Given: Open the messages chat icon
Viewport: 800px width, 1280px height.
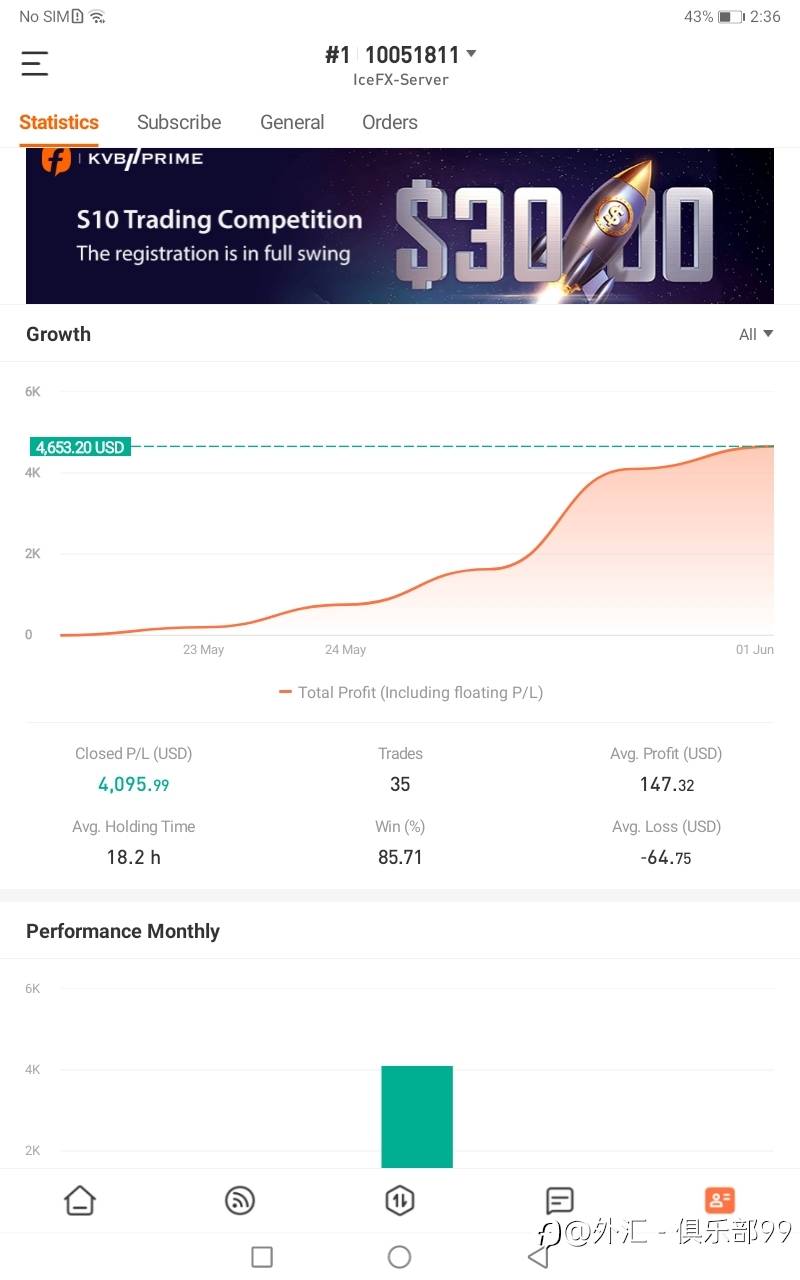Looking at the screenshot, I should 560,1200.
